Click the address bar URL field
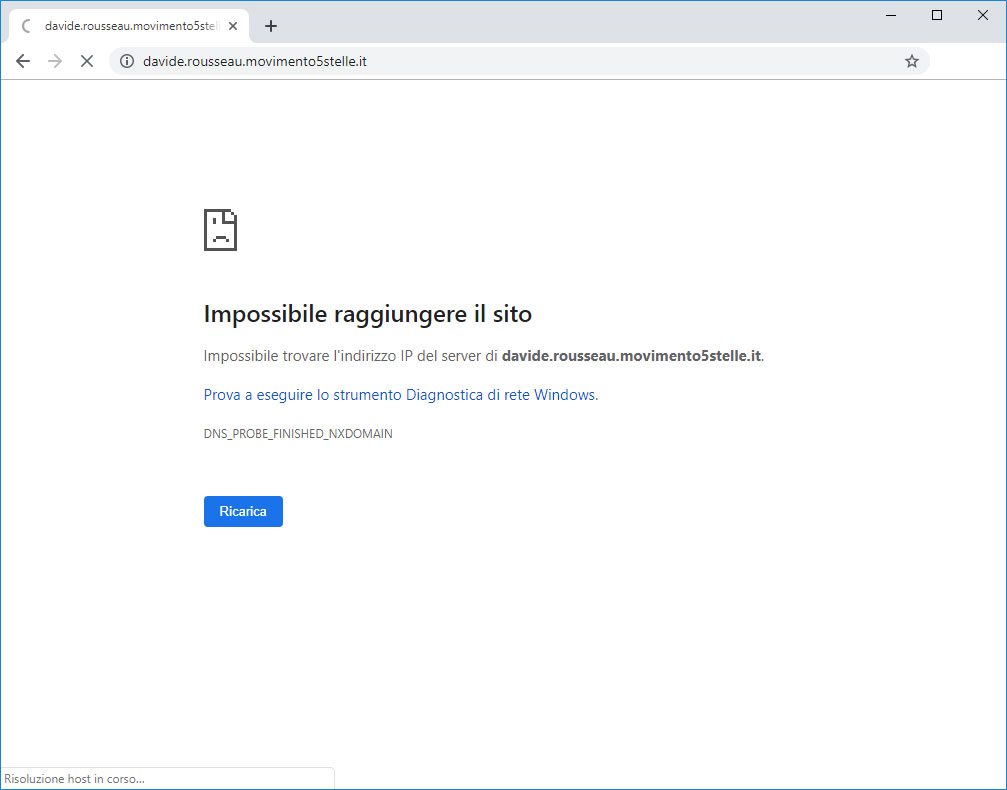This screenshot has height=790, width=1007. [519, 61]
